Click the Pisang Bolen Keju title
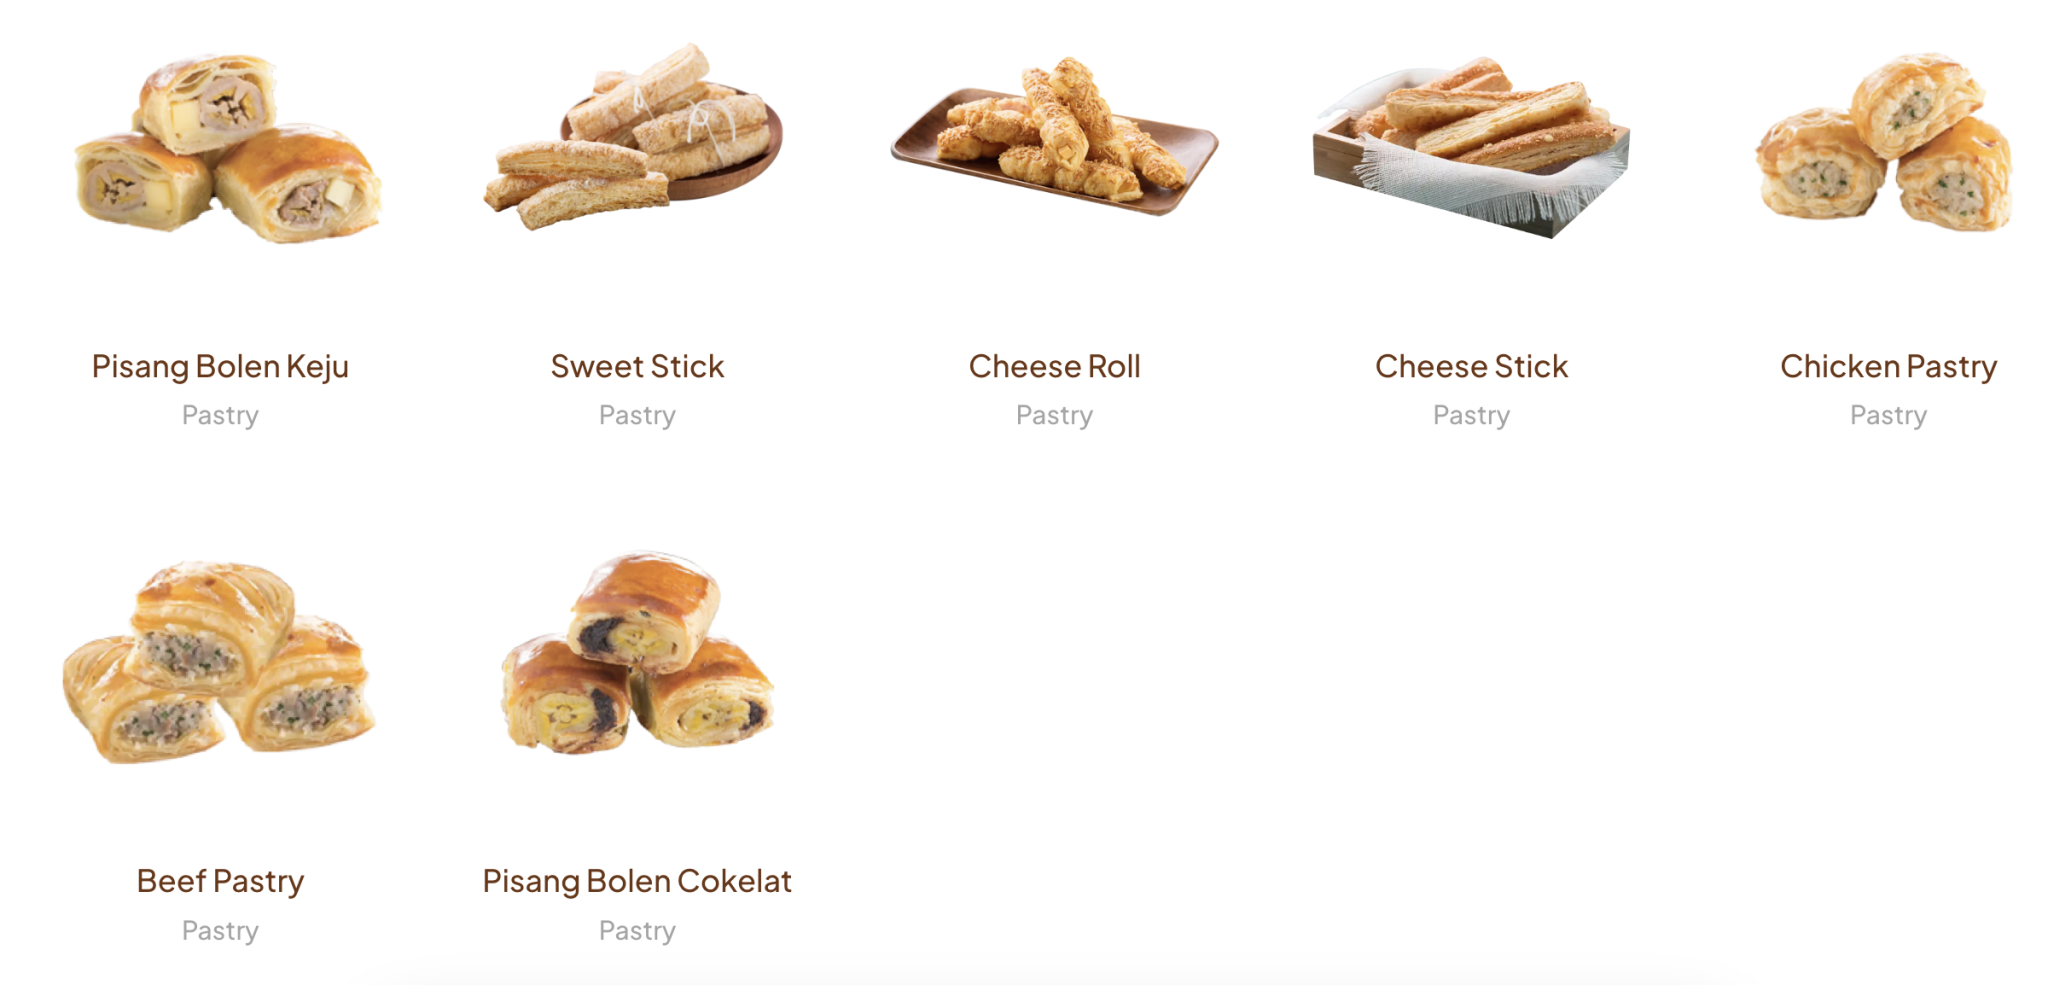 [x=220, y=367]
